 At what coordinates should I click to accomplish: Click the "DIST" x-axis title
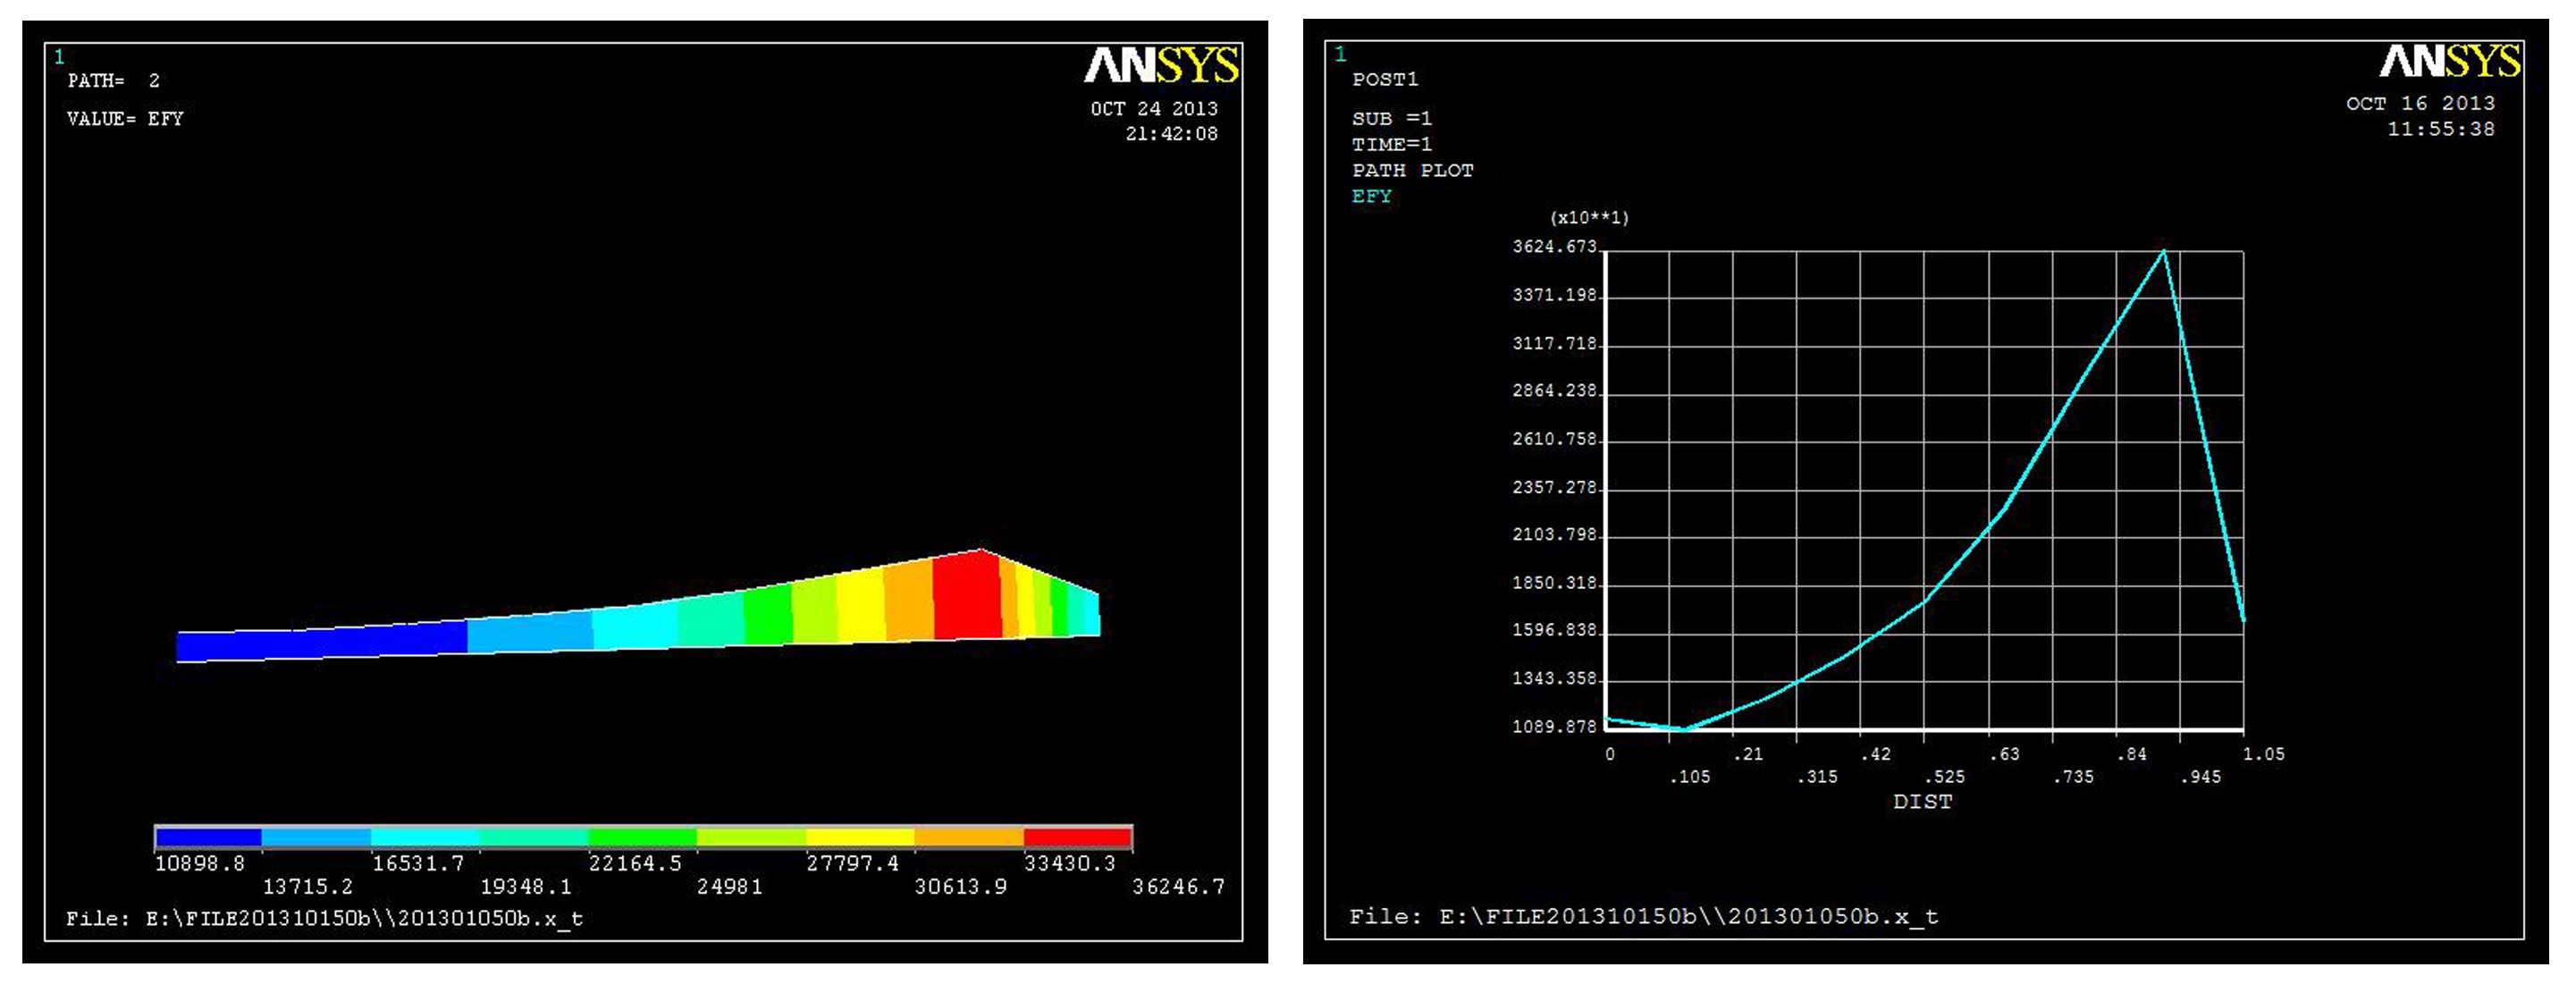tap(1922, 802)
